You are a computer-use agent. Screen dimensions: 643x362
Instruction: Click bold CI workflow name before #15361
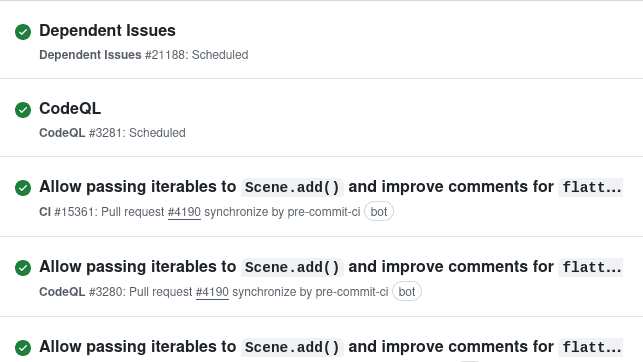click(45, 212)
